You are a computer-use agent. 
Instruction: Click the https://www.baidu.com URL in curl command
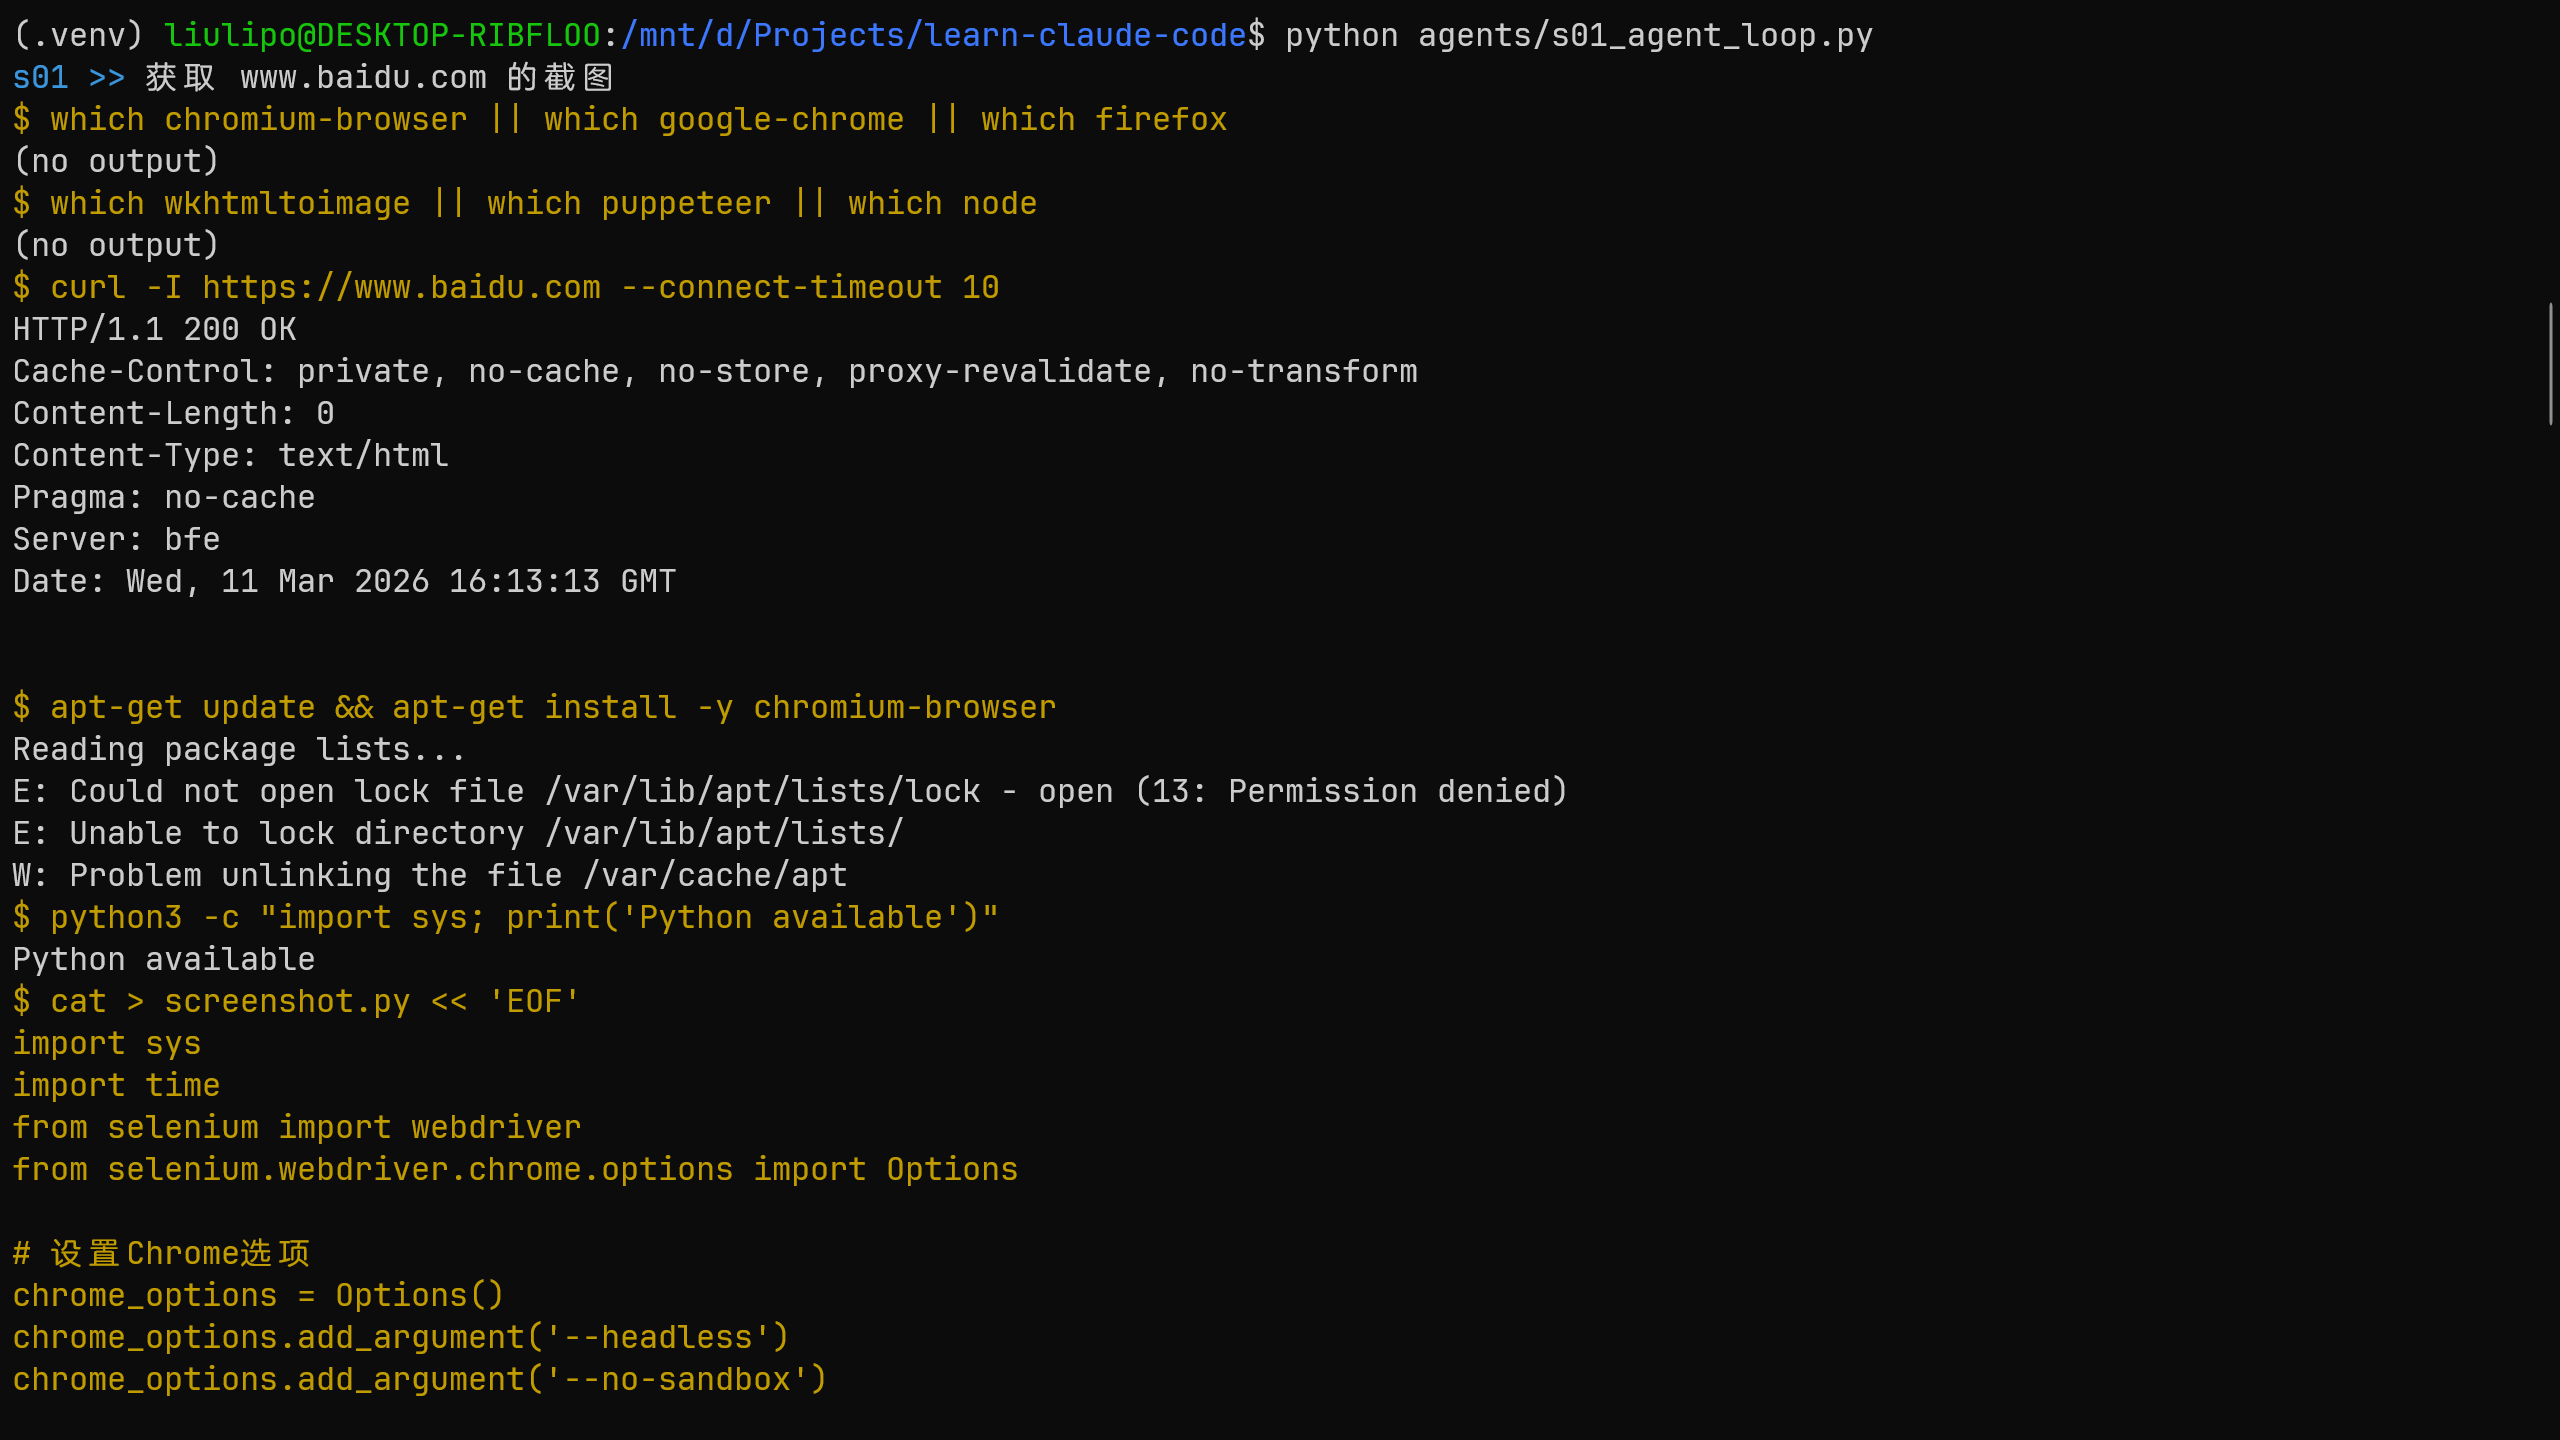[x=401, y=288]
